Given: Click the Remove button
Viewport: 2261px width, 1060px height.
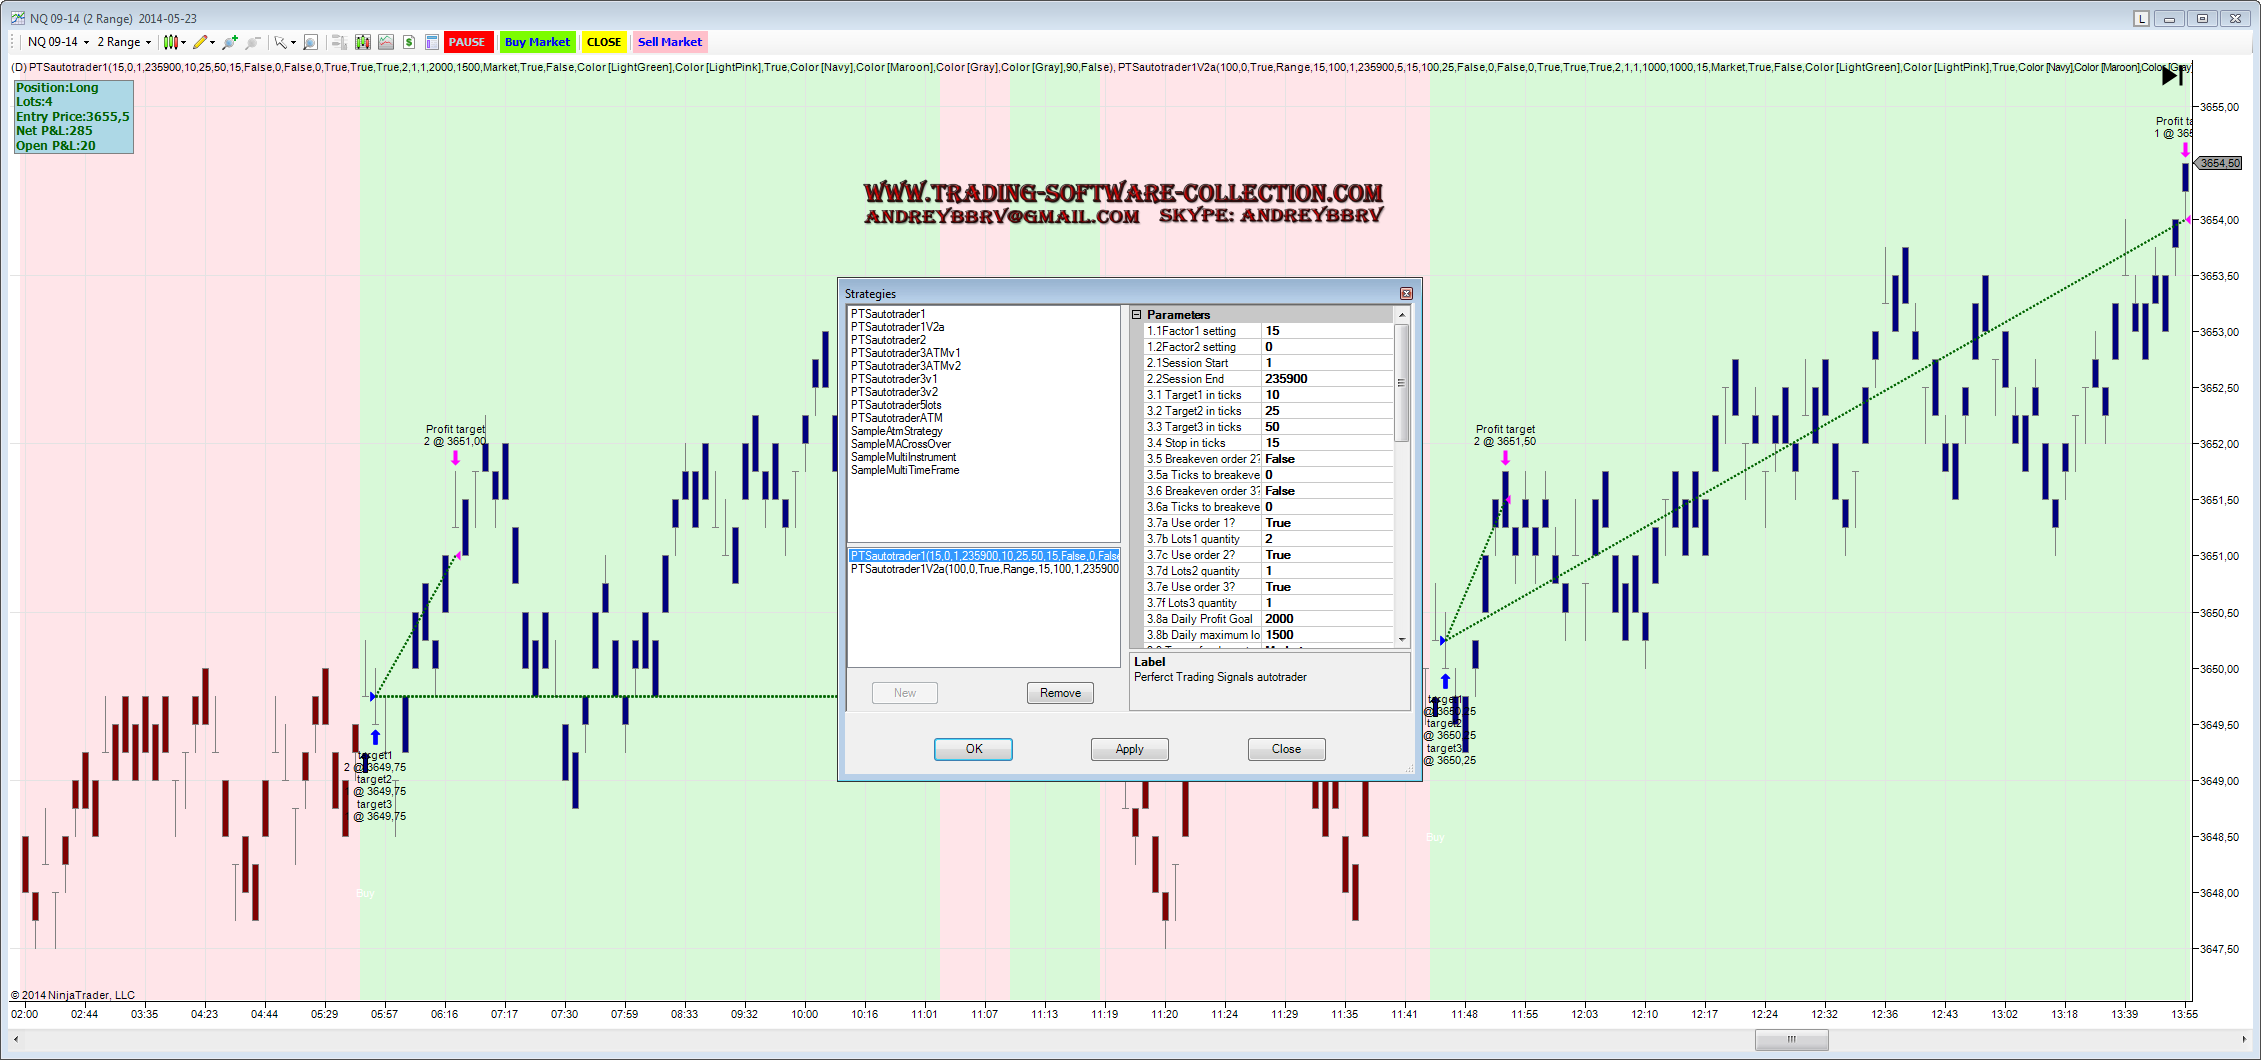Looking at the screenshot, I should click(x=1060, y=693).
